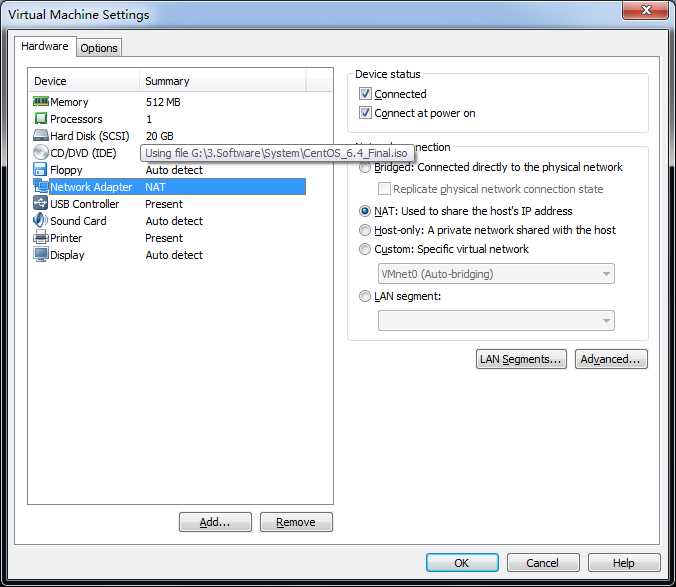Click the 512 MB memory summary

163,102
